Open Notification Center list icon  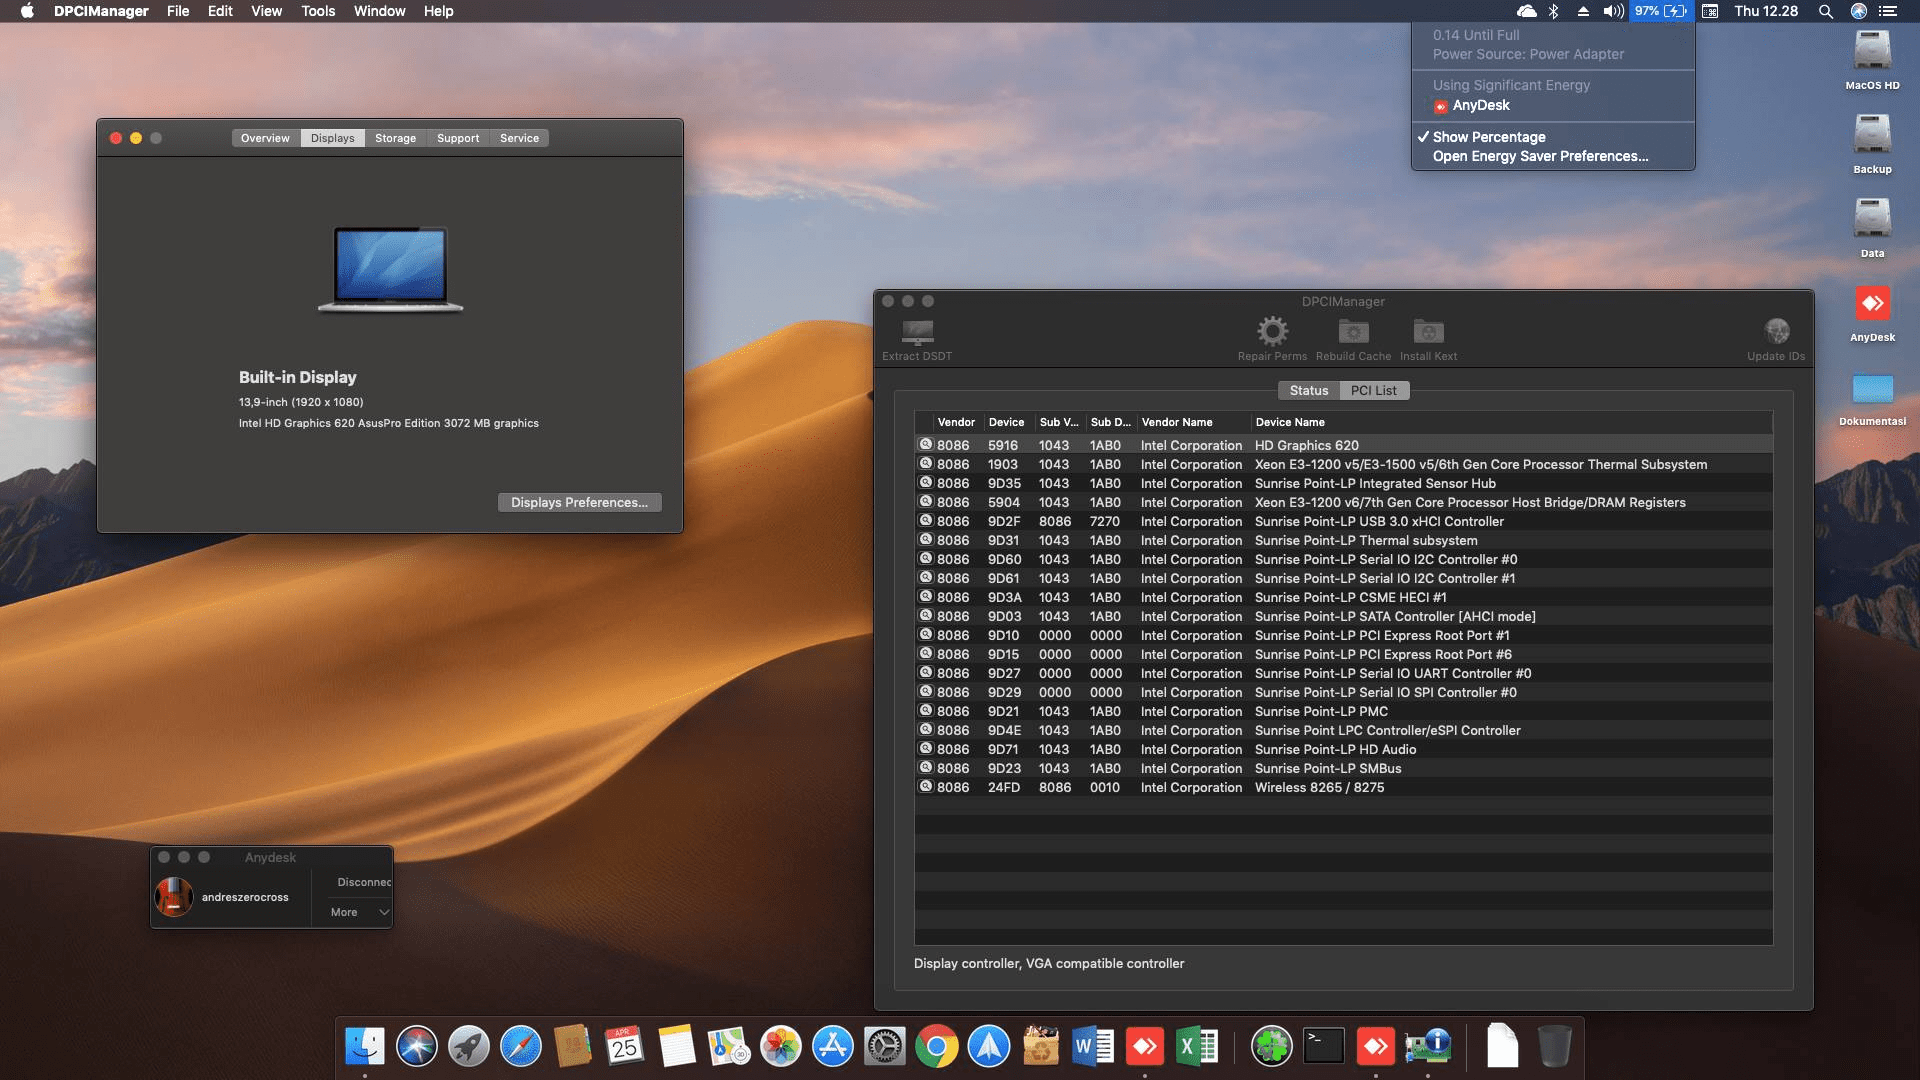click(x=1887, y=11)
